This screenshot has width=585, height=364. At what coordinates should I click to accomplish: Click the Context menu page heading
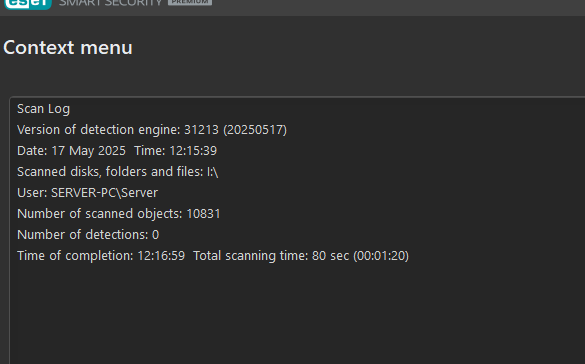(68, 48)
